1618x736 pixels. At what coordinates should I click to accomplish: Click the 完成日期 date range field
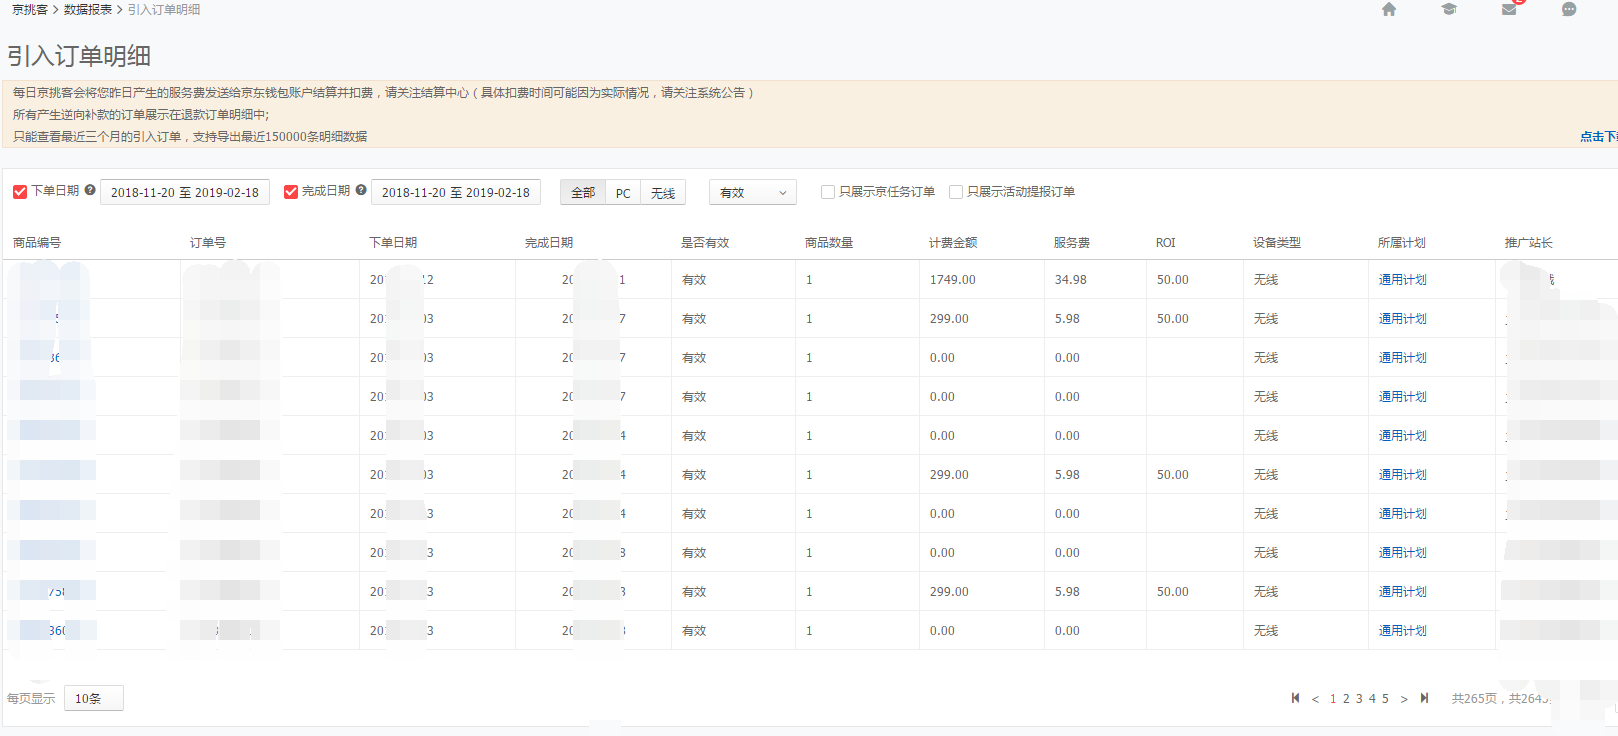click(x=455, y=192)
